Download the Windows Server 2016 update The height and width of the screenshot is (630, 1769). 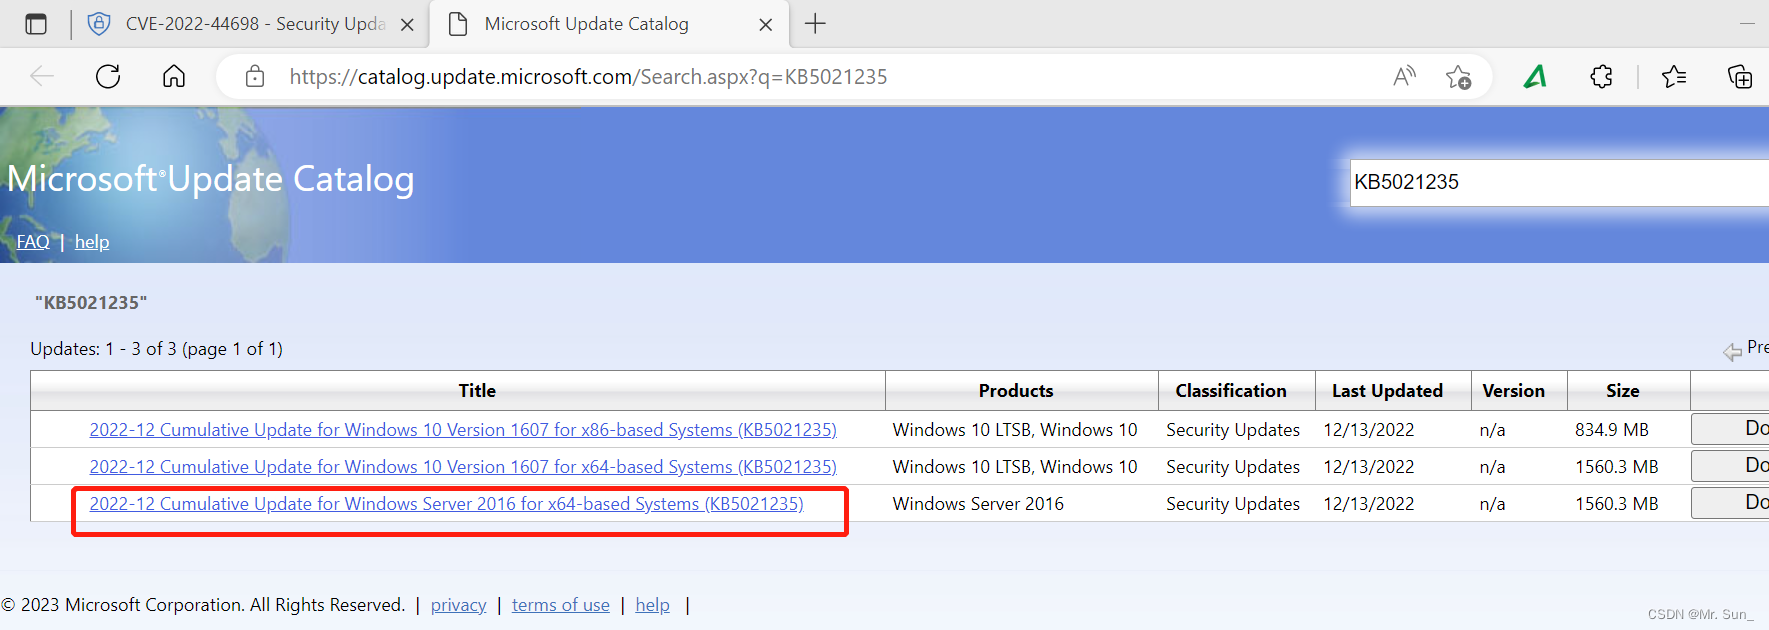(1730, 503)
